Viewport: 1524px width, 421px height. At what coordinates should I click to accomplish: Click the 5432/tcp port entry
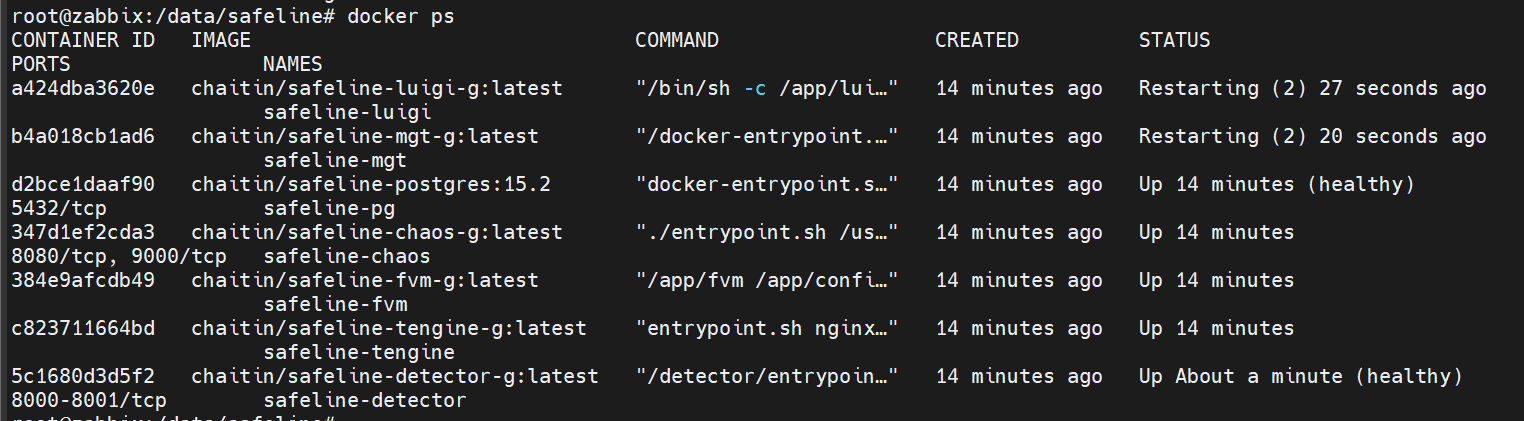(x=59, y=208)
